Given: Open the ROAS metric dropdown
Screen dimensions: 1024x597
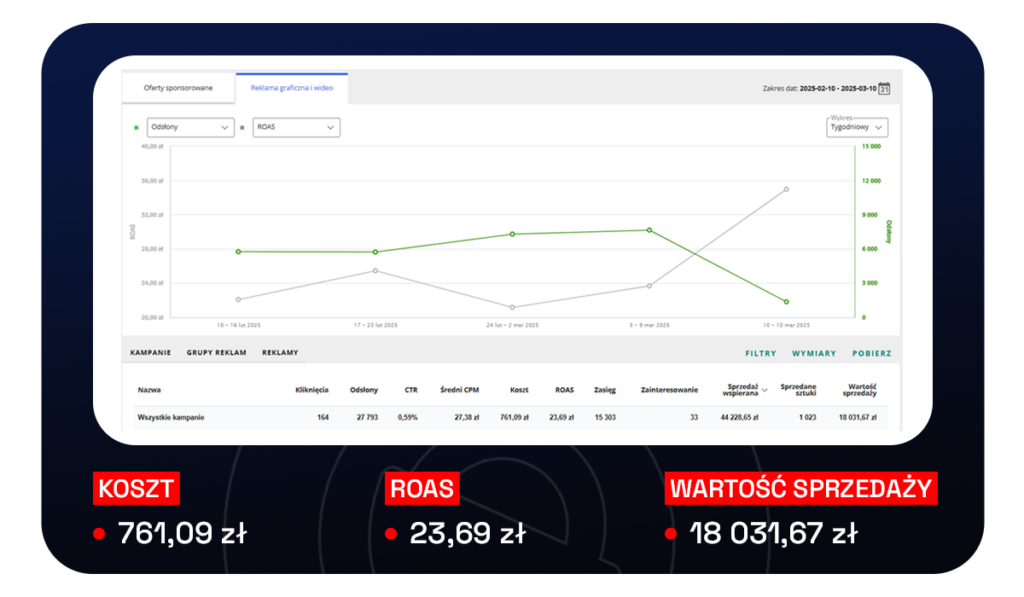Looking at the screenshot, I should tap(295, 128).
